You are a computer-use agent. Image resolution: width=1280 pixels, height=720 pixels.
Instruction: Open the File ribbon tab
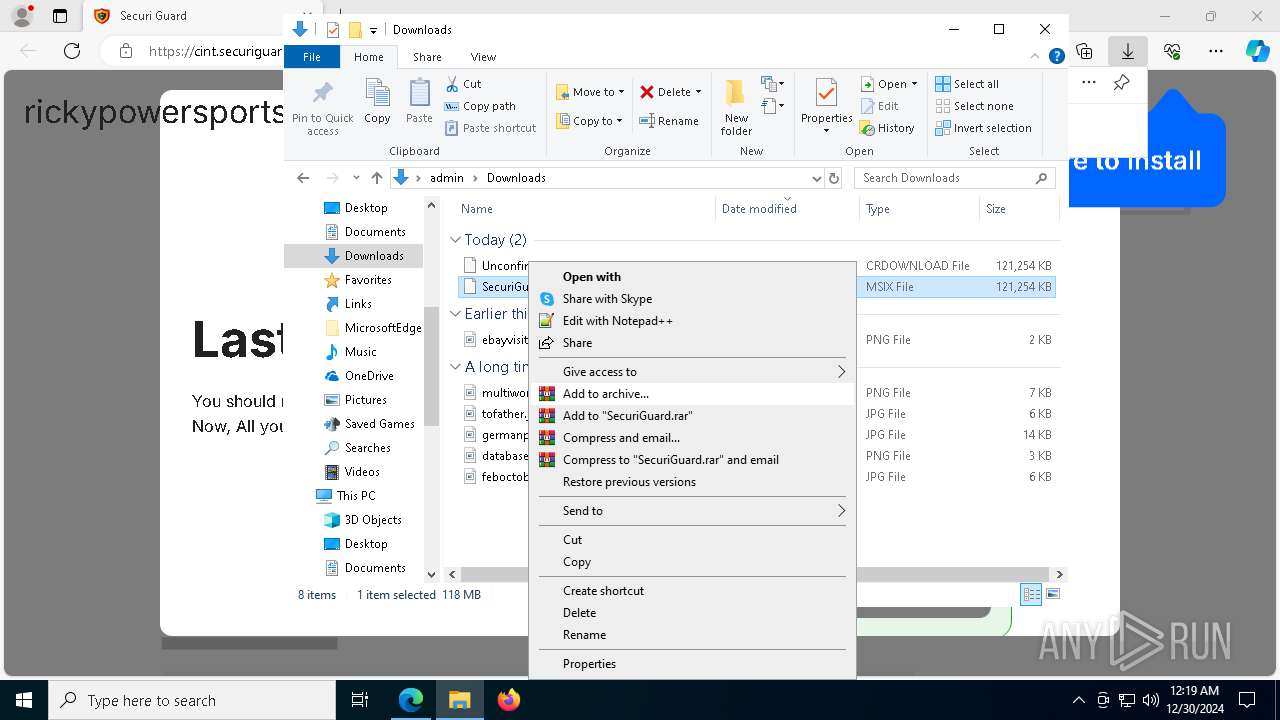click(x=312, y=57)
